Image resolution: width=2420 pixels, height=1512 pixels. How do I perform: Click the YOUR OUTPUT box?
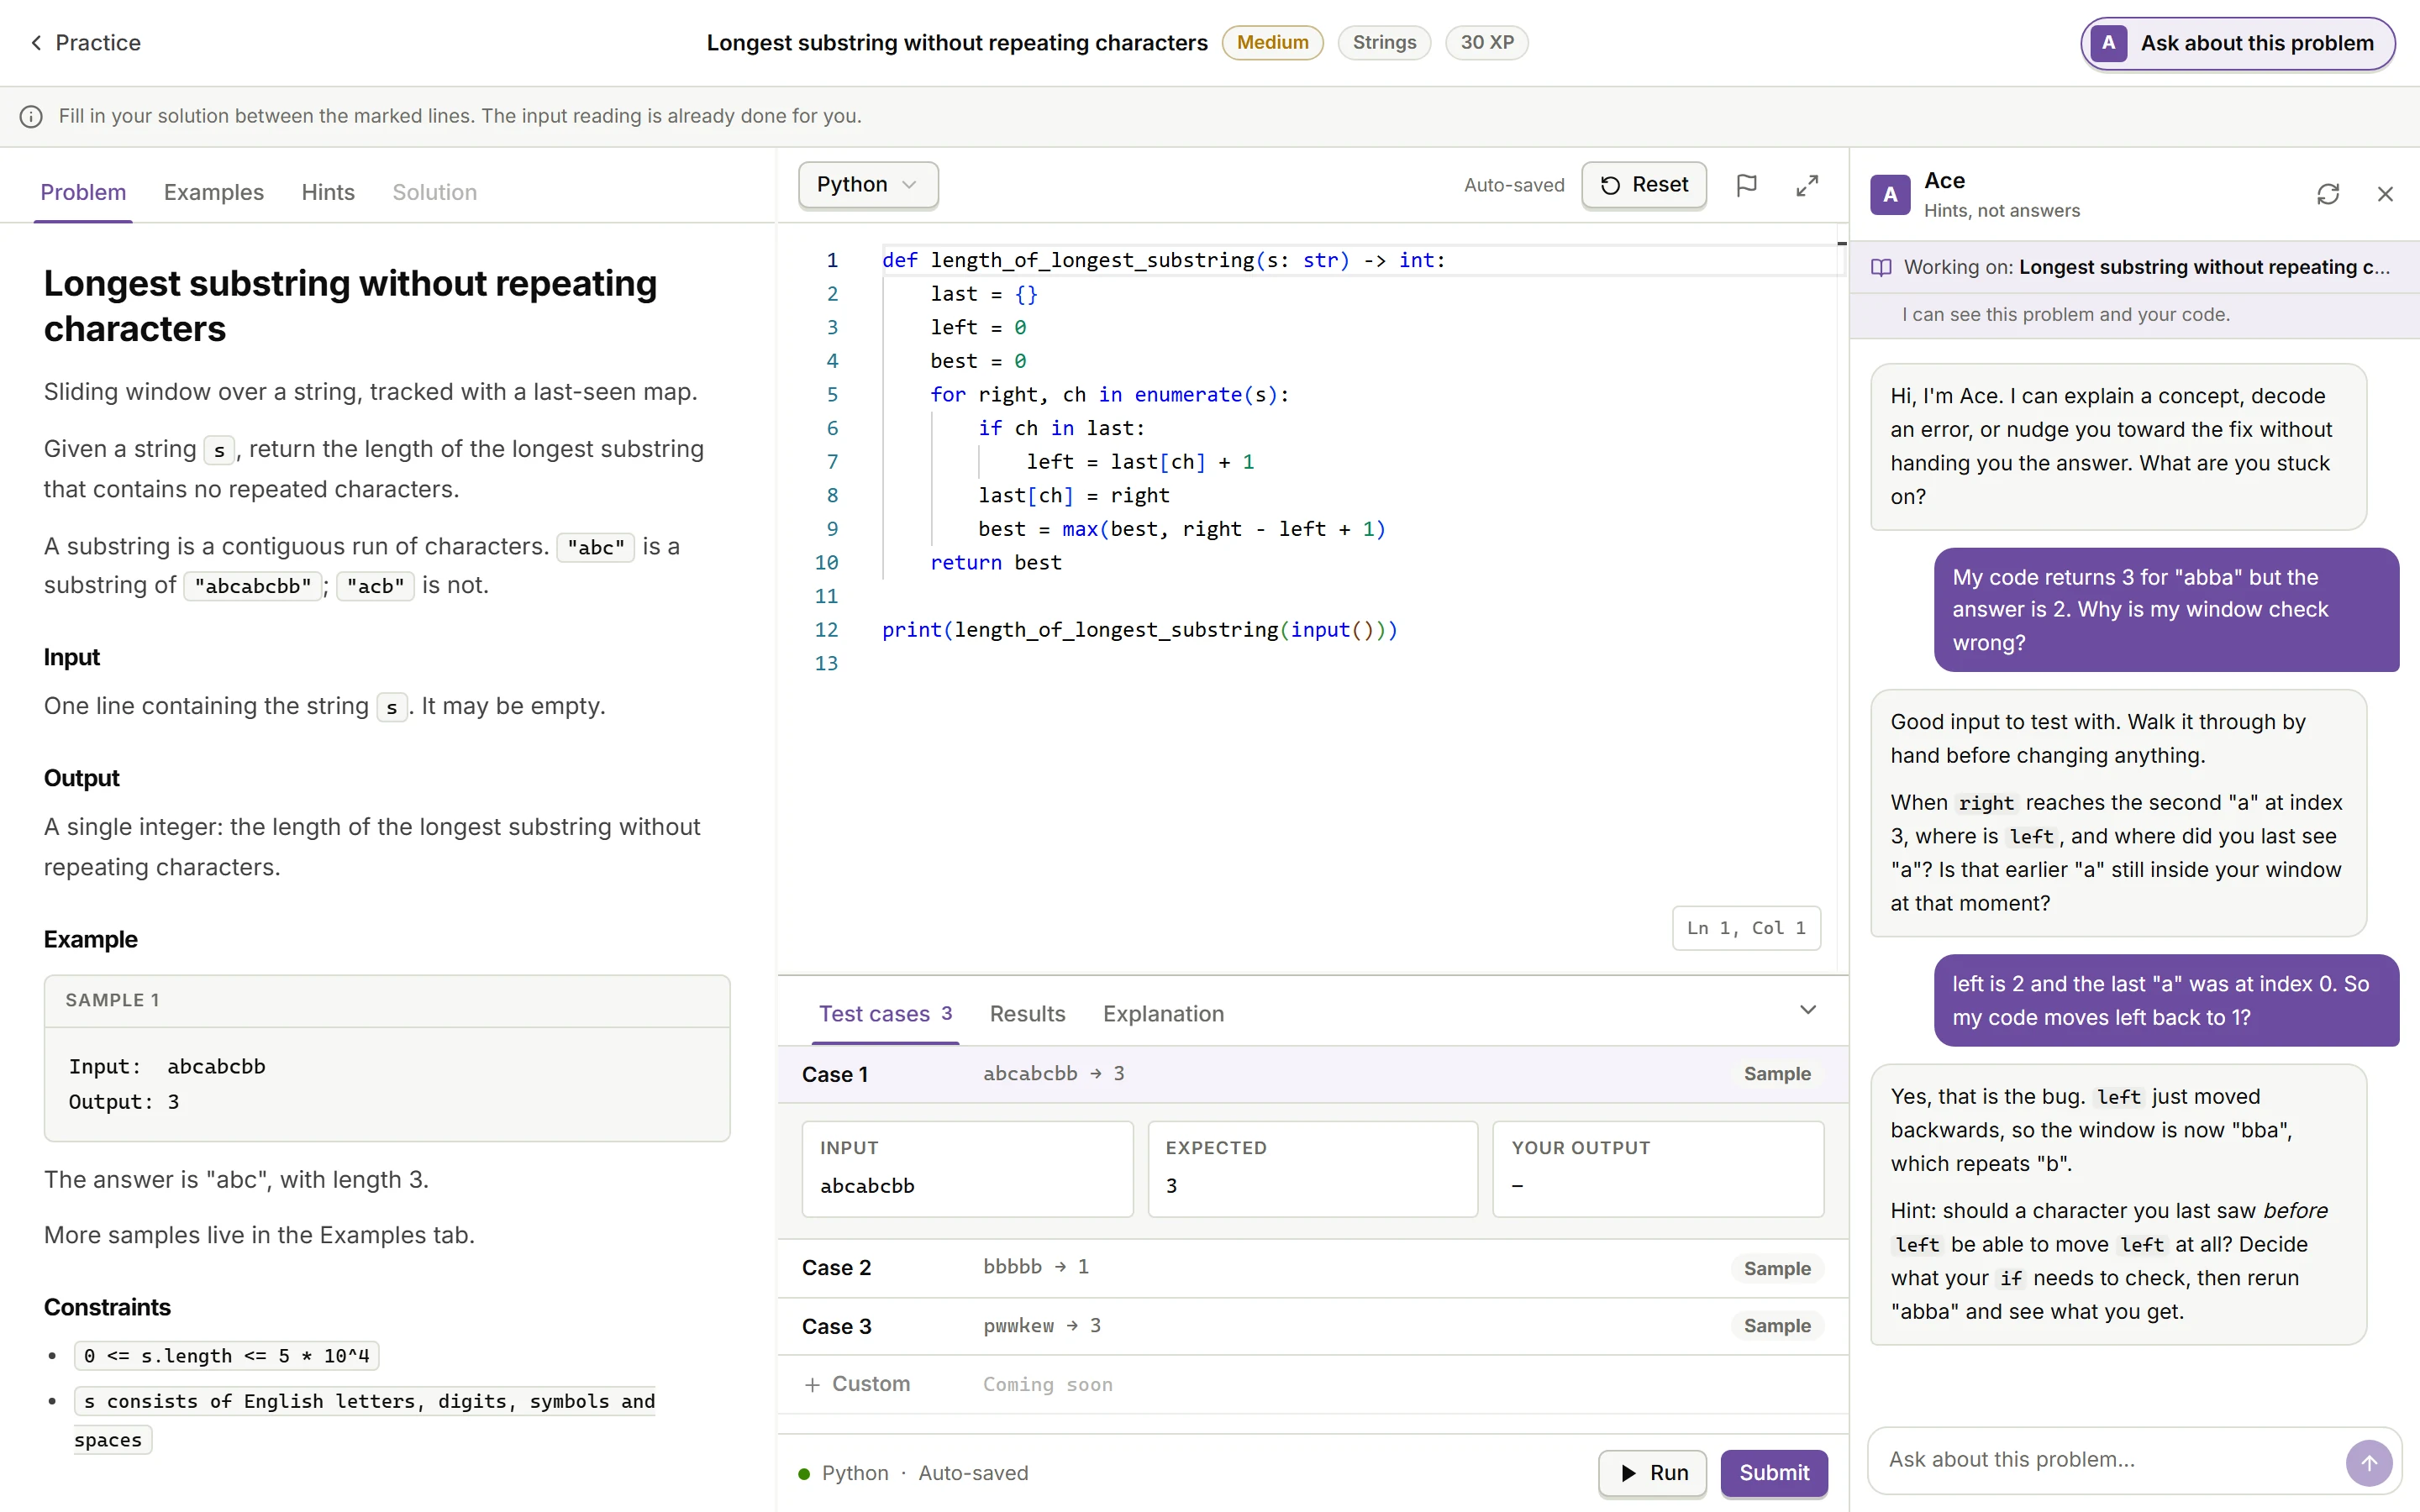point(1658,1169)
